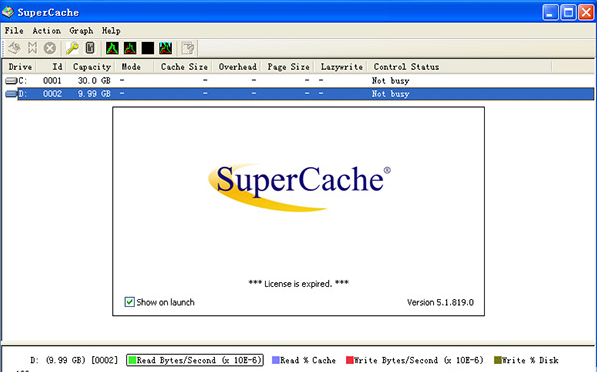The width and height of the screenshot is (597, 372).
Task: Select the C: drive row
Action: click(x=298, y=81)
